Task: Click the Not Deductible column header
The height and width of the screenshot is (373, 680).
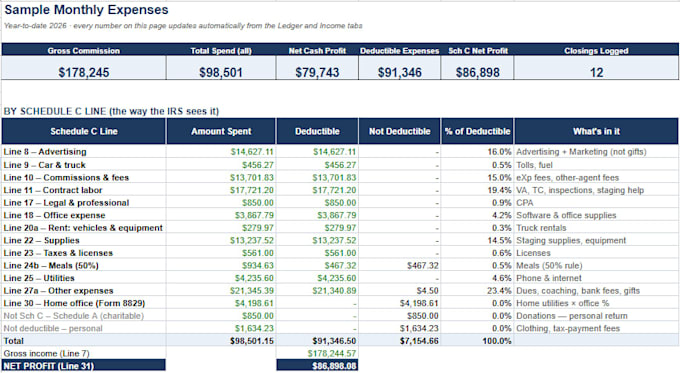Action: pyautogui.click(x=399, y=131)
